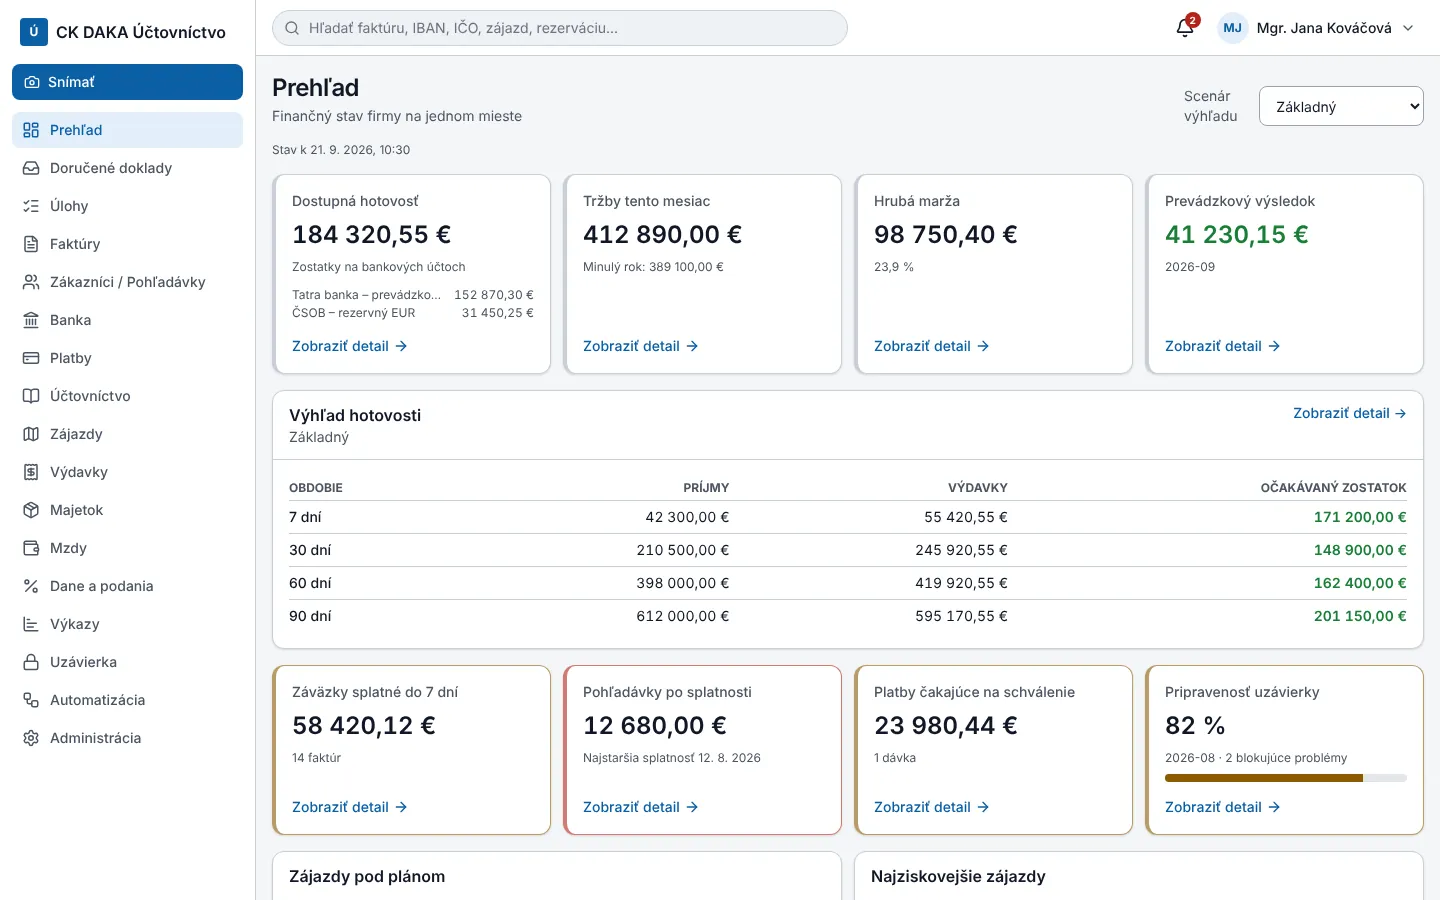Open detail for Dostupná hotovosť
The height and width of the screenshot is (900, 1440).
(x=350, y=346)
